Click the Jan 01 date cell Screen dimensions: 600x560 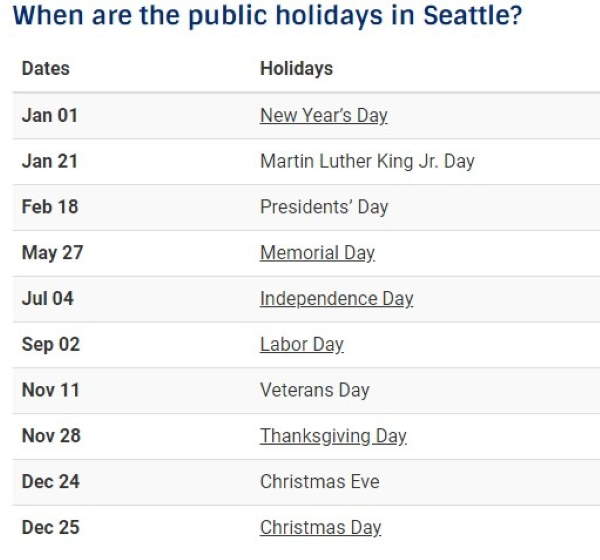coord(49,115)
